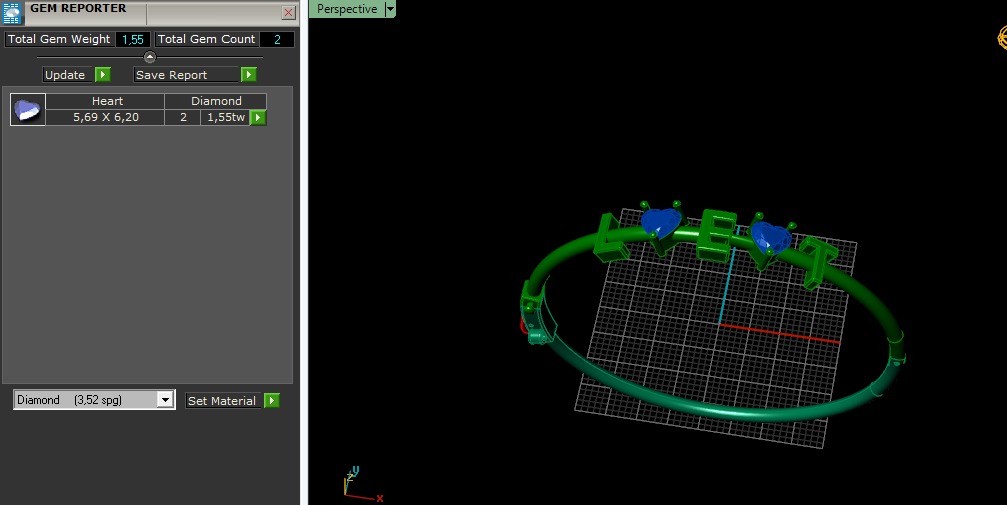Select the left blue heart gem in viewport
1007x505 pixels.
pos(661,224)
